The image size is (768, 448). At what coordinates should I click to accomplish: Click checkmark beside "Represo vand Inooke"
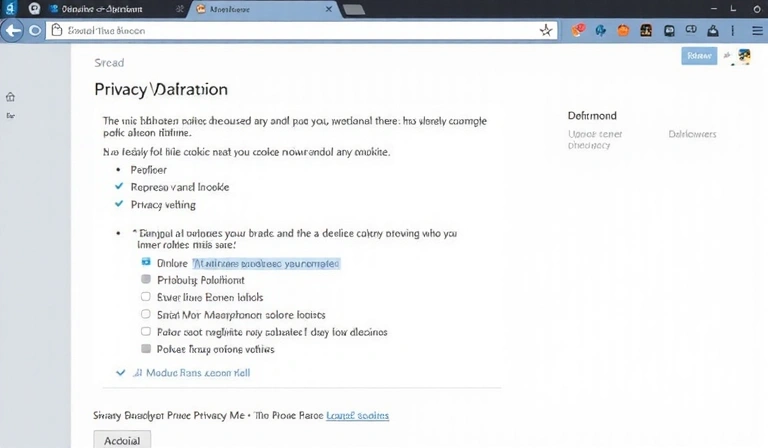tap(119, 186)
